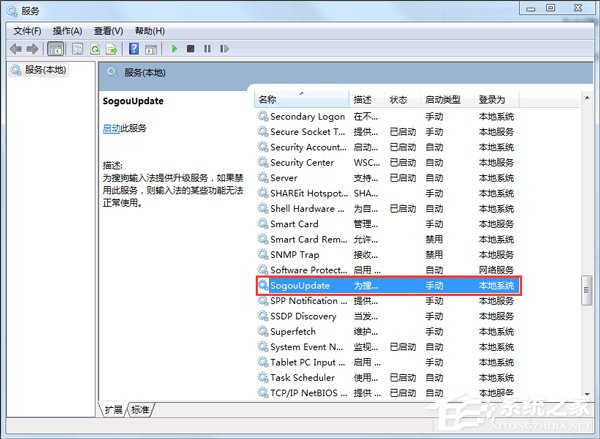600x439 pixels.
Task: Click the Show/Hide Action Pane icon
Action: tap(151, 49)
